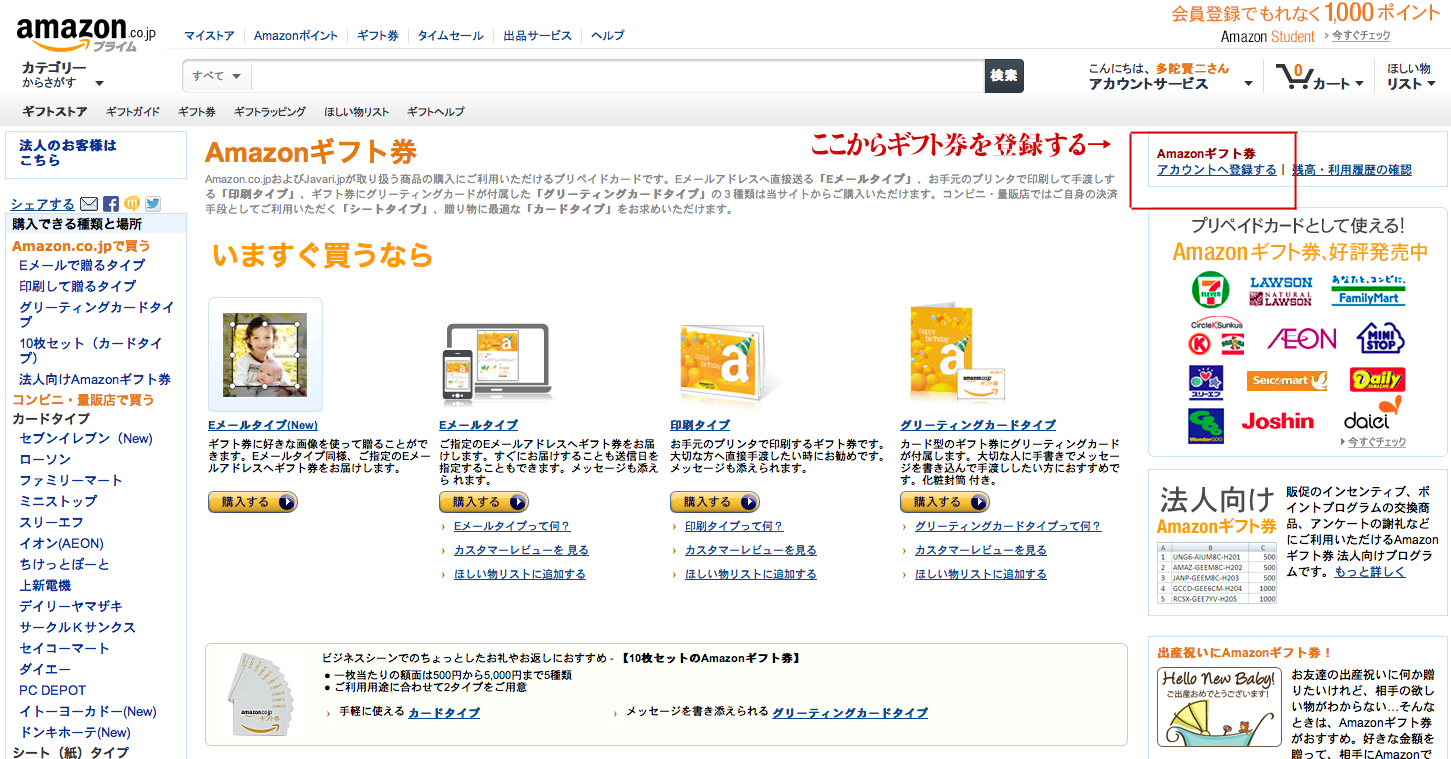
Task: Click the WonderGOO logo
Action: (1205, 426)
